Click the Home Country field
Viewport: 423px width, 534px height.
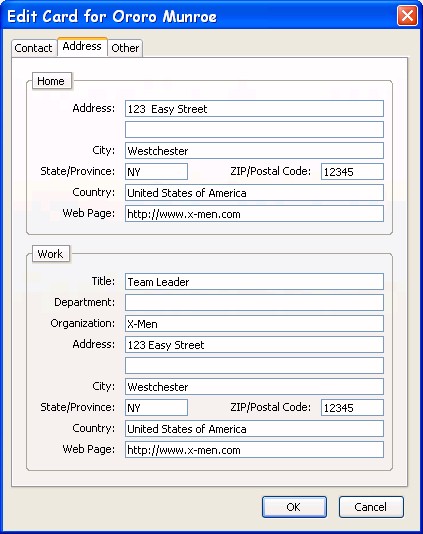[x=254, y=193]
